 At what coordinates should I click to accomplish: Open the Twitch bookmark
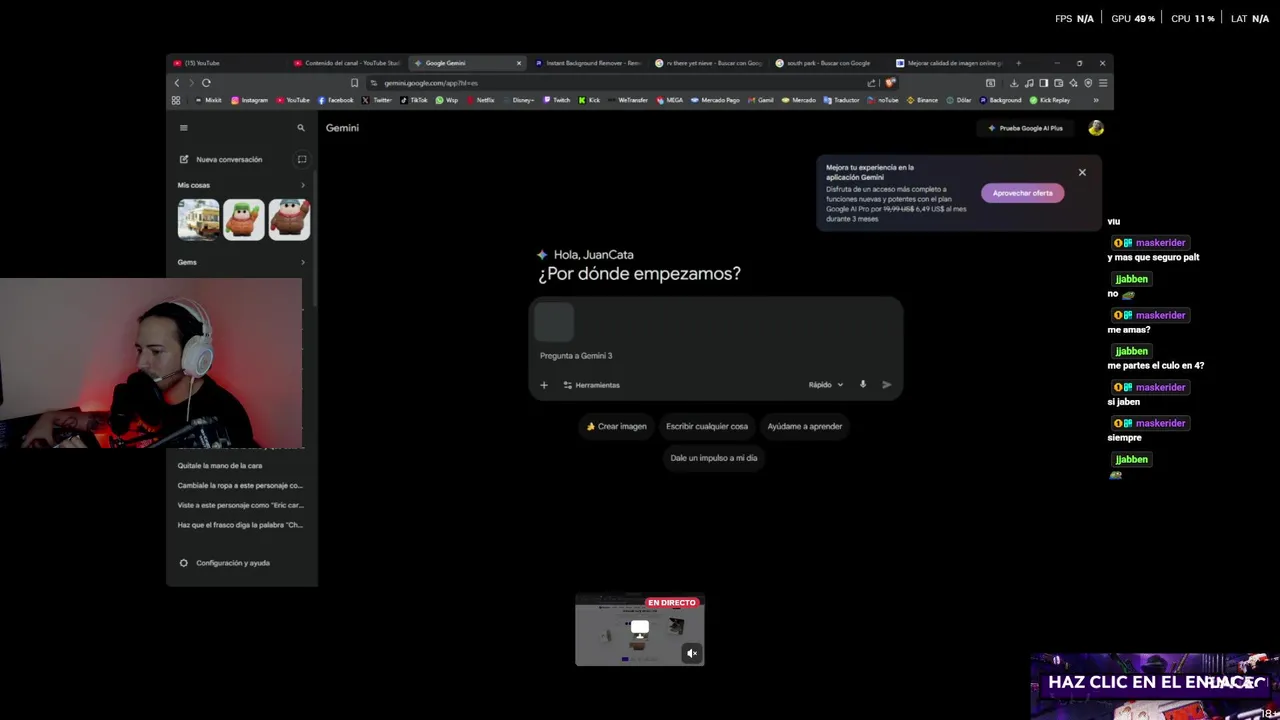pyautogui.click(x=556, y=100)
